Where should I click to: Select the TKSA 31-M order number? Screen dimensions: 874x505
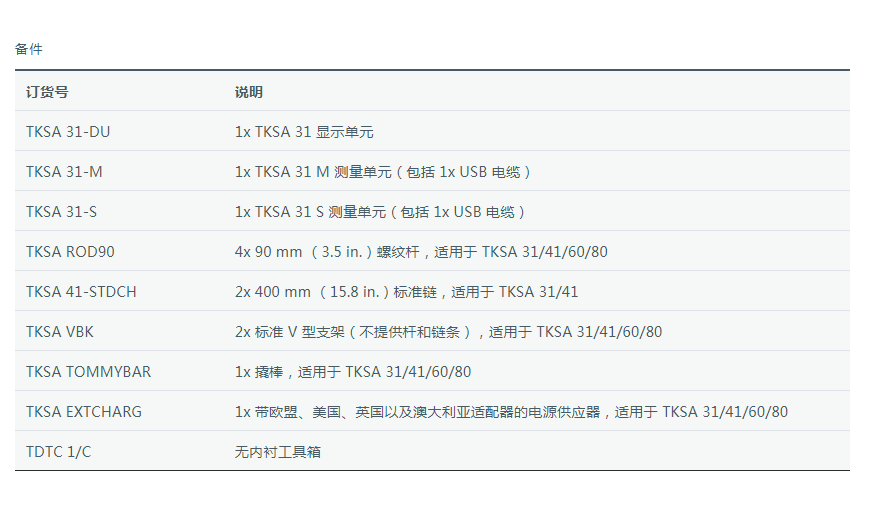[64, 172]
